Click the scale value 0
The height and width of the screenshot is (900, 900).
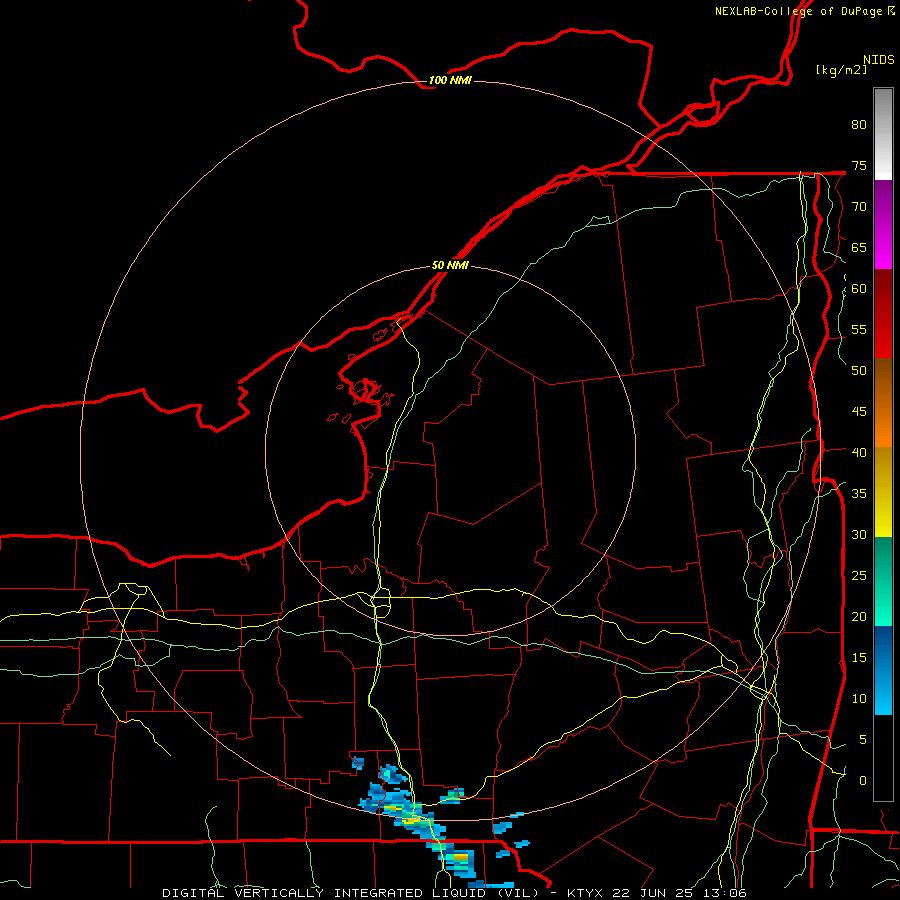tap(863, 781)
